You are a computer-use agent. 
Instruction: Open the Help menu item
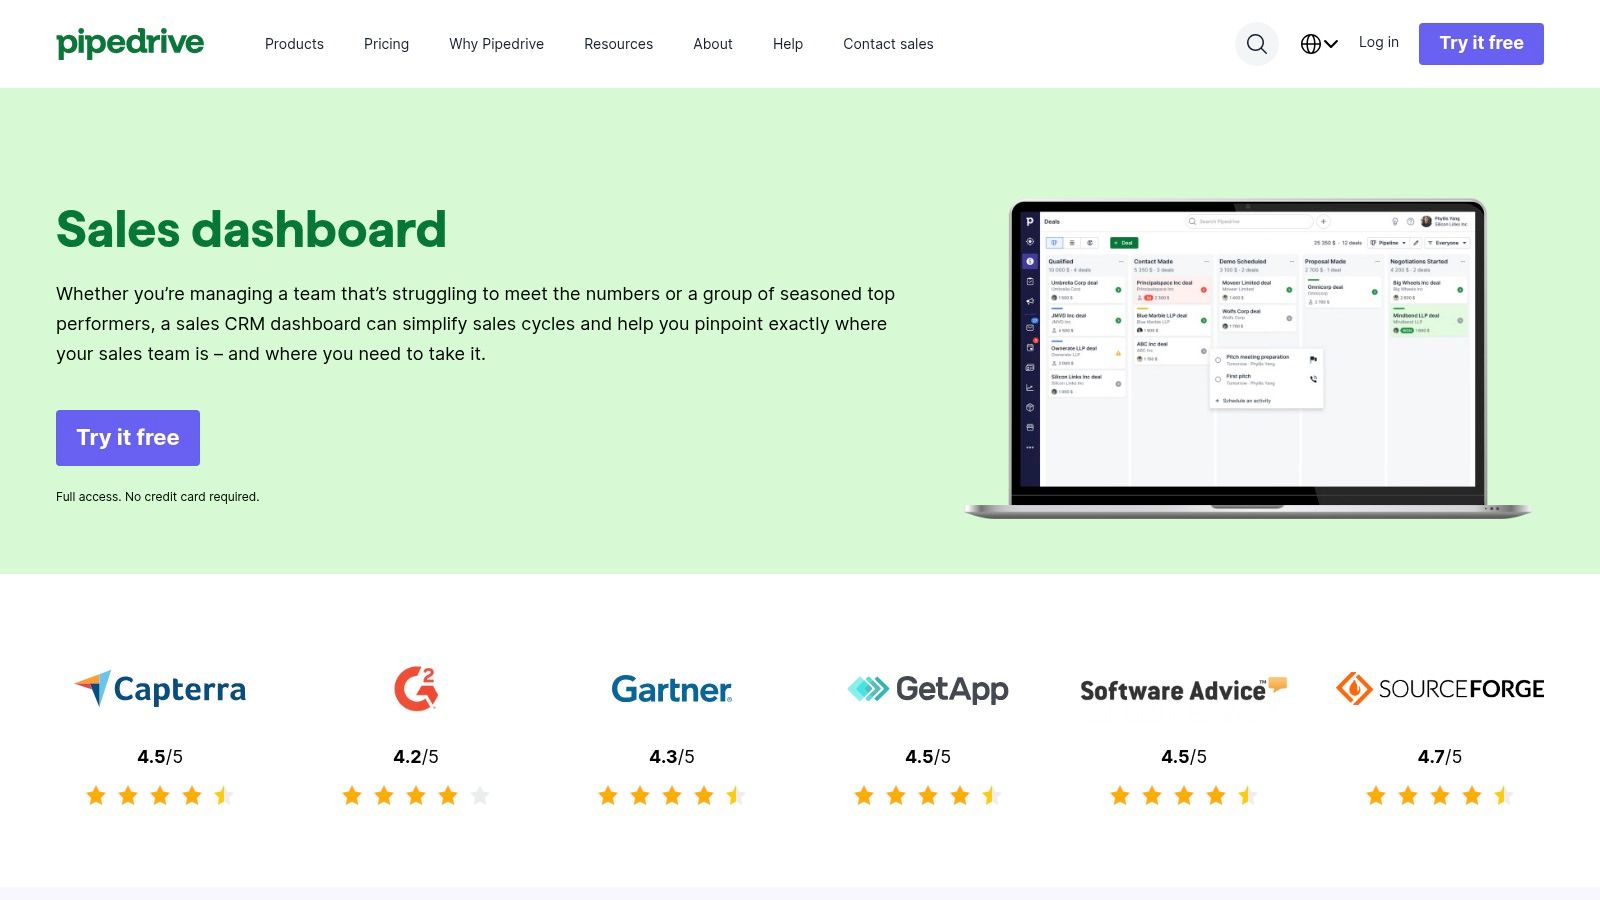click(x=788, y=44)
